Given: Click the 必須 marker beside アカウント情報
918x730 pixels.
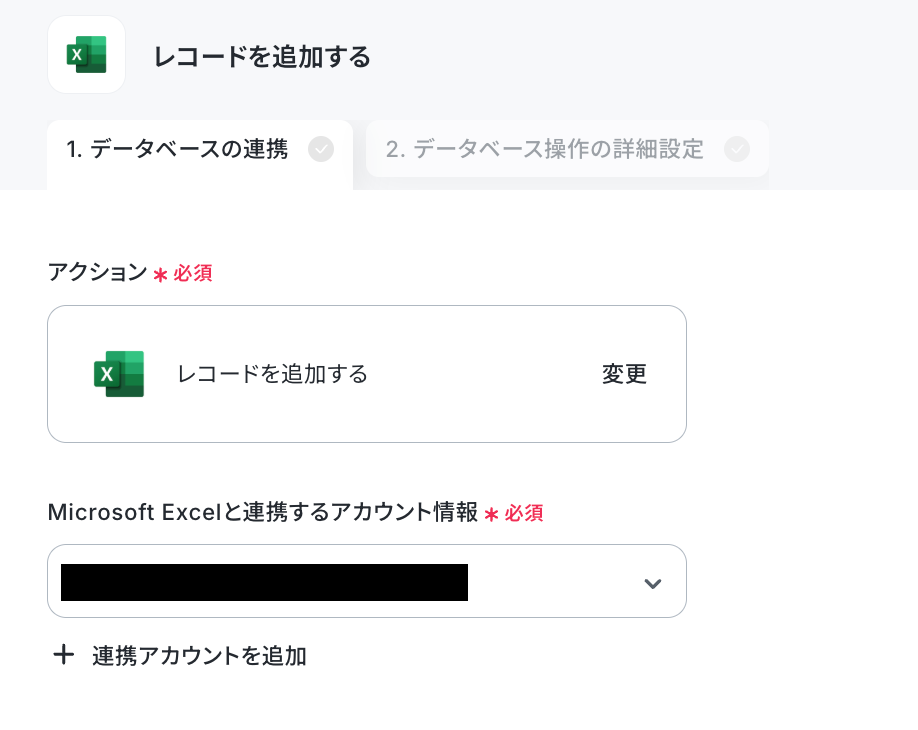Looking at the screenshot, I should pyautogui.click(x=524, y=513).
